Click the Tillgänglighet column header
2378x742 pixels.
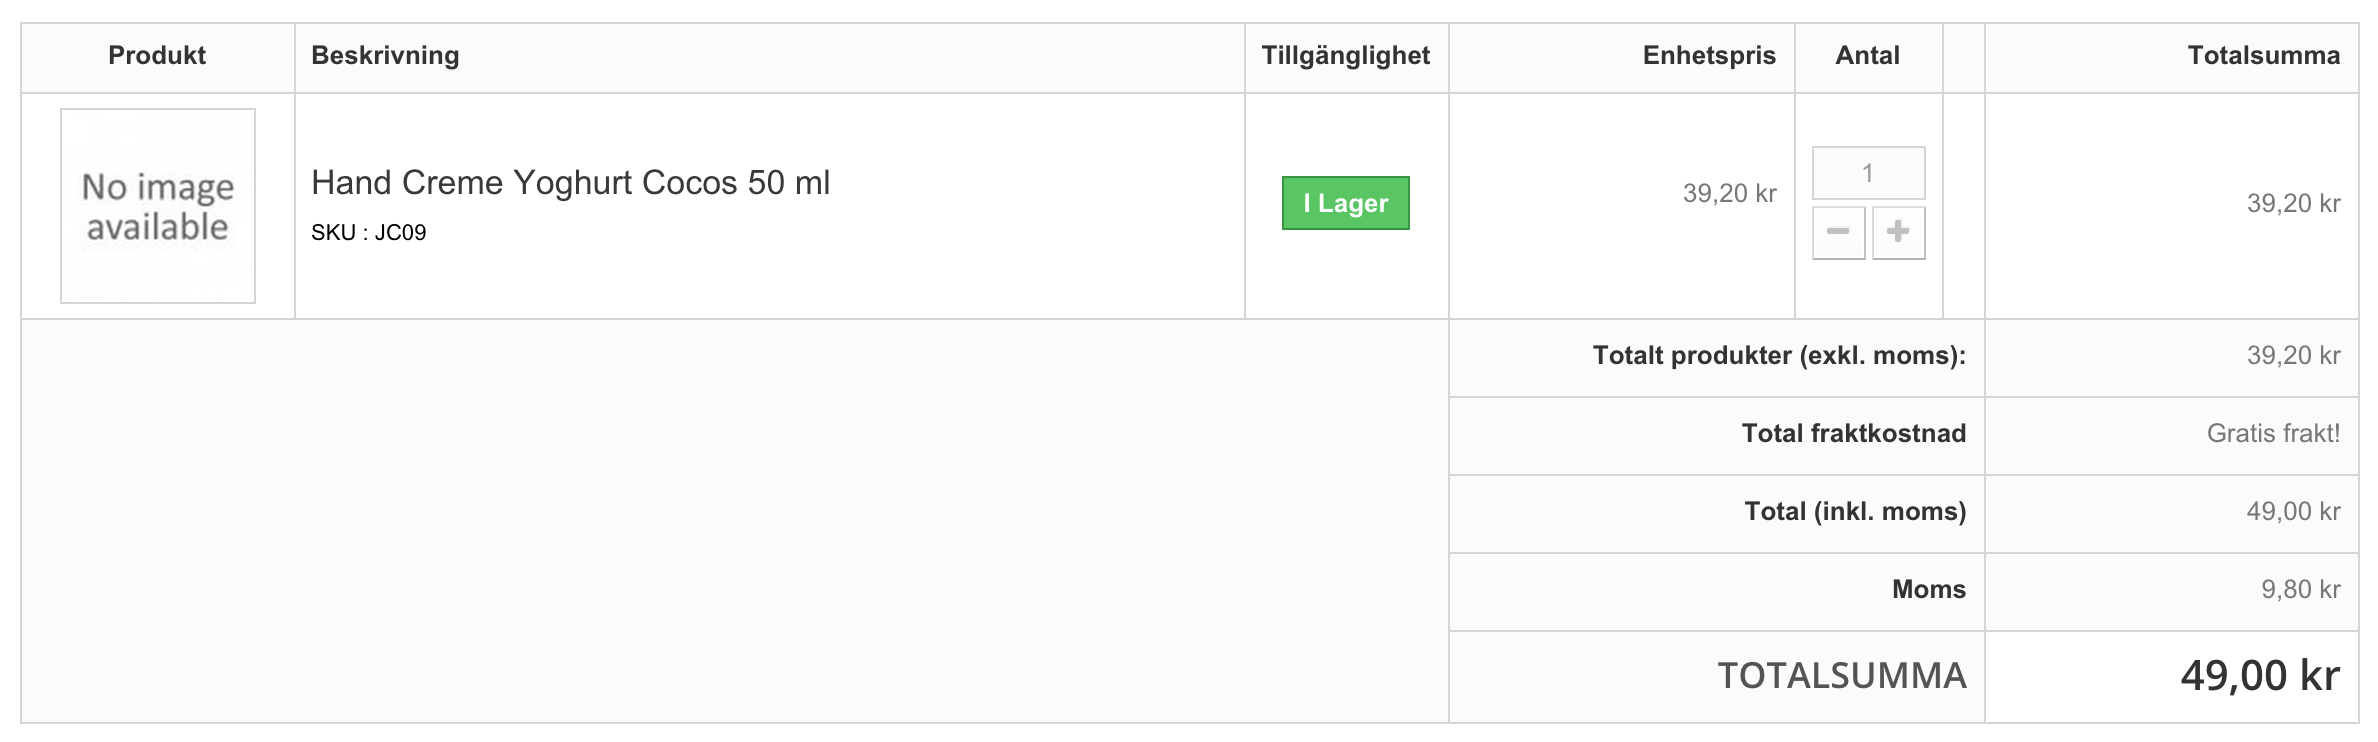pyautogui.click(x=1345, y=56)
